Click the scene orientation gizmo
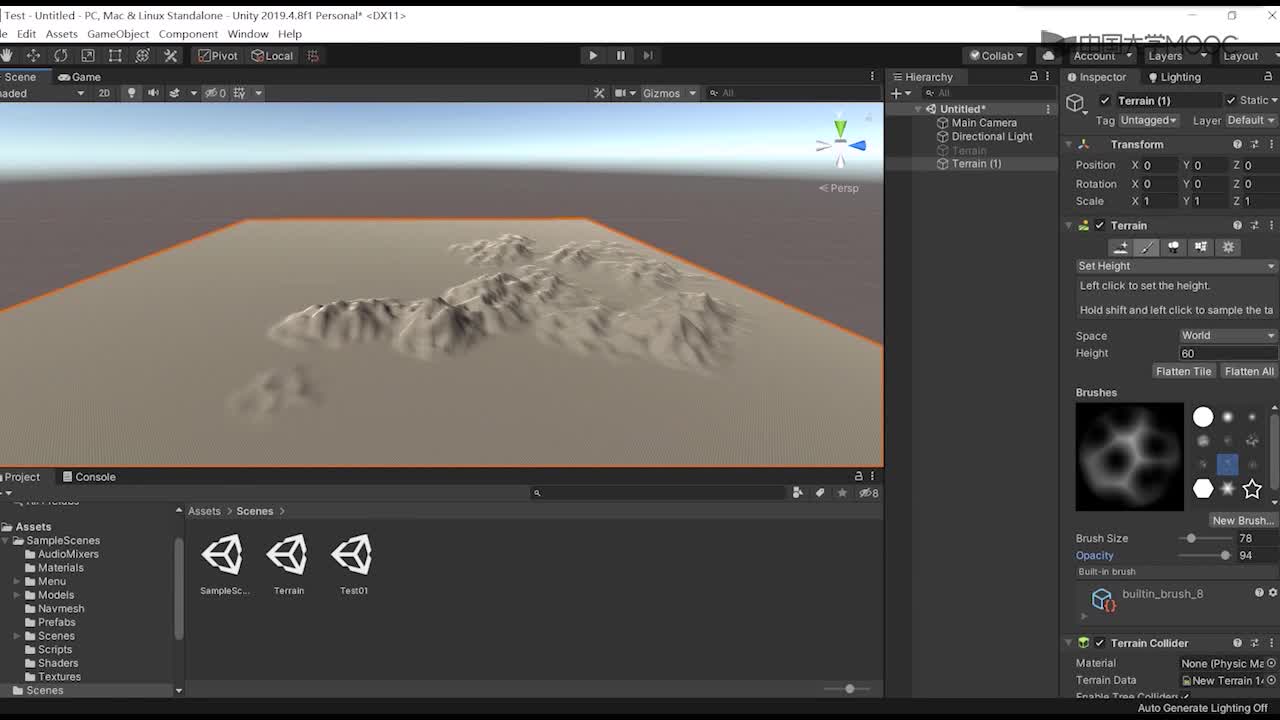Screen dimensions: 1280x720 tap(840, 144)
